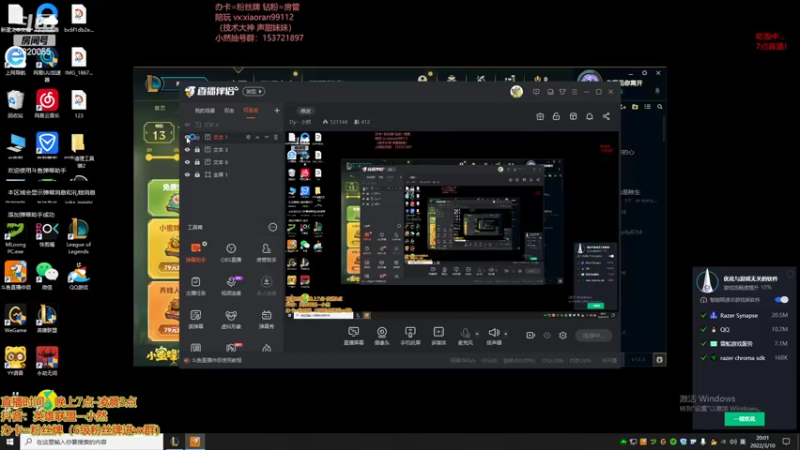Toggle the smart game acceleration switch
The image size is (800, 450).
781,299
